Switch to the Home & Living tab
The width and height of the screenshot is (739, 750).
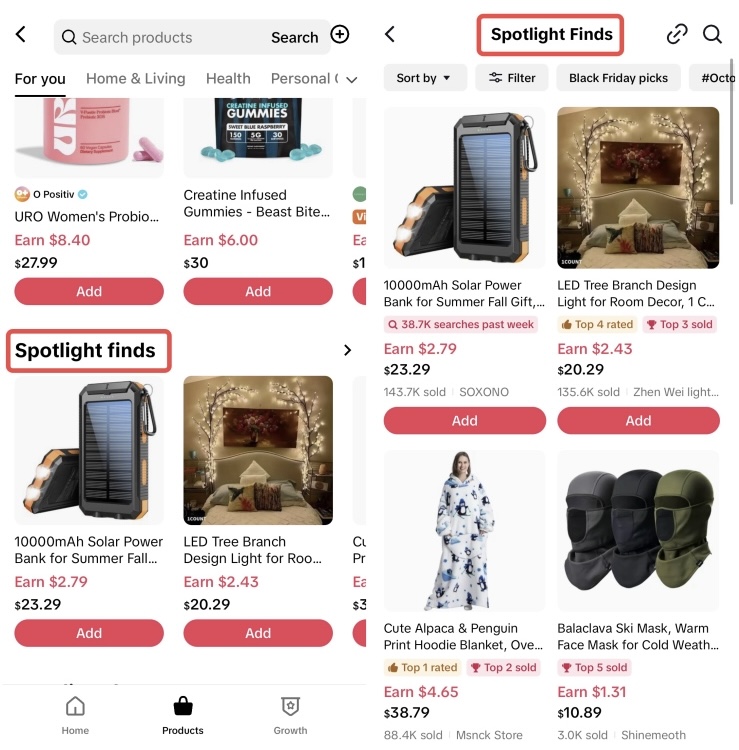pos(135,78)
